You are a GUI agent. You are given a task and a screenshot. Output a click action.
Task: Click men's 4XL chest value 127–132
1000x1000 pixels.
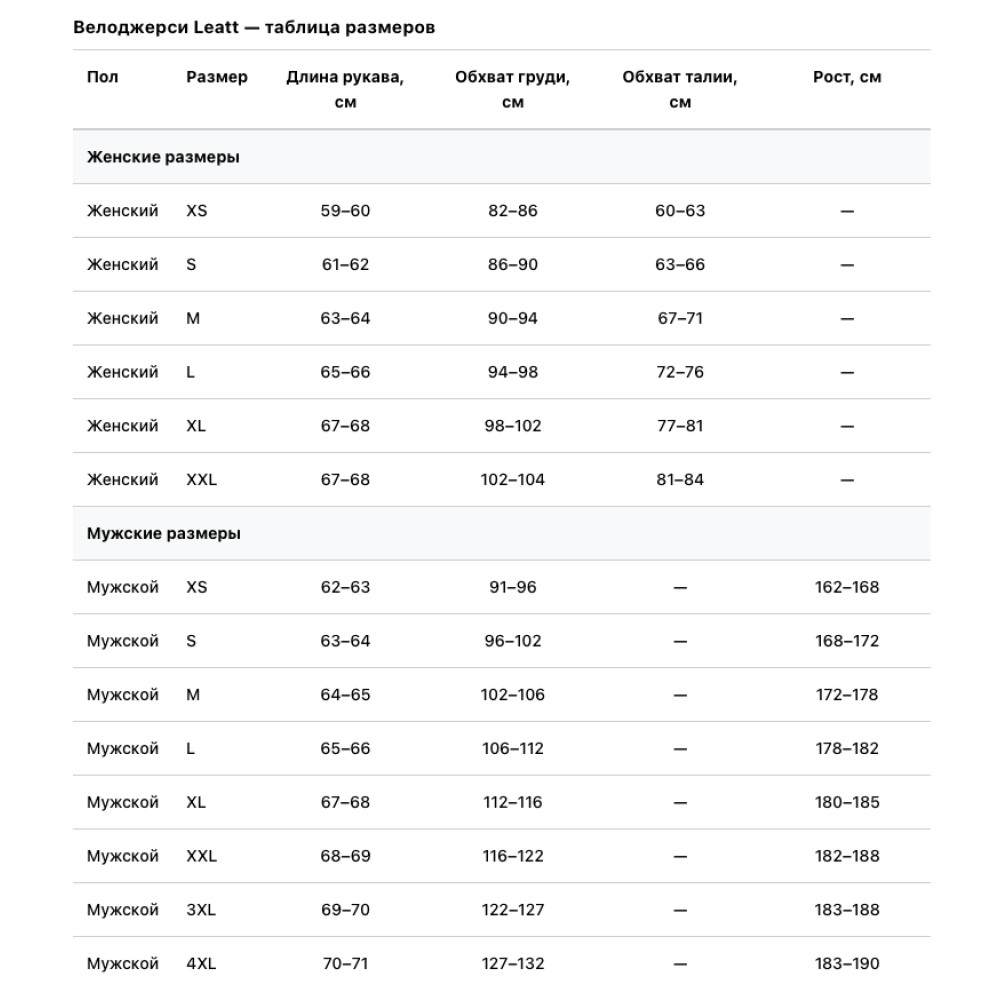pos(513,964)
